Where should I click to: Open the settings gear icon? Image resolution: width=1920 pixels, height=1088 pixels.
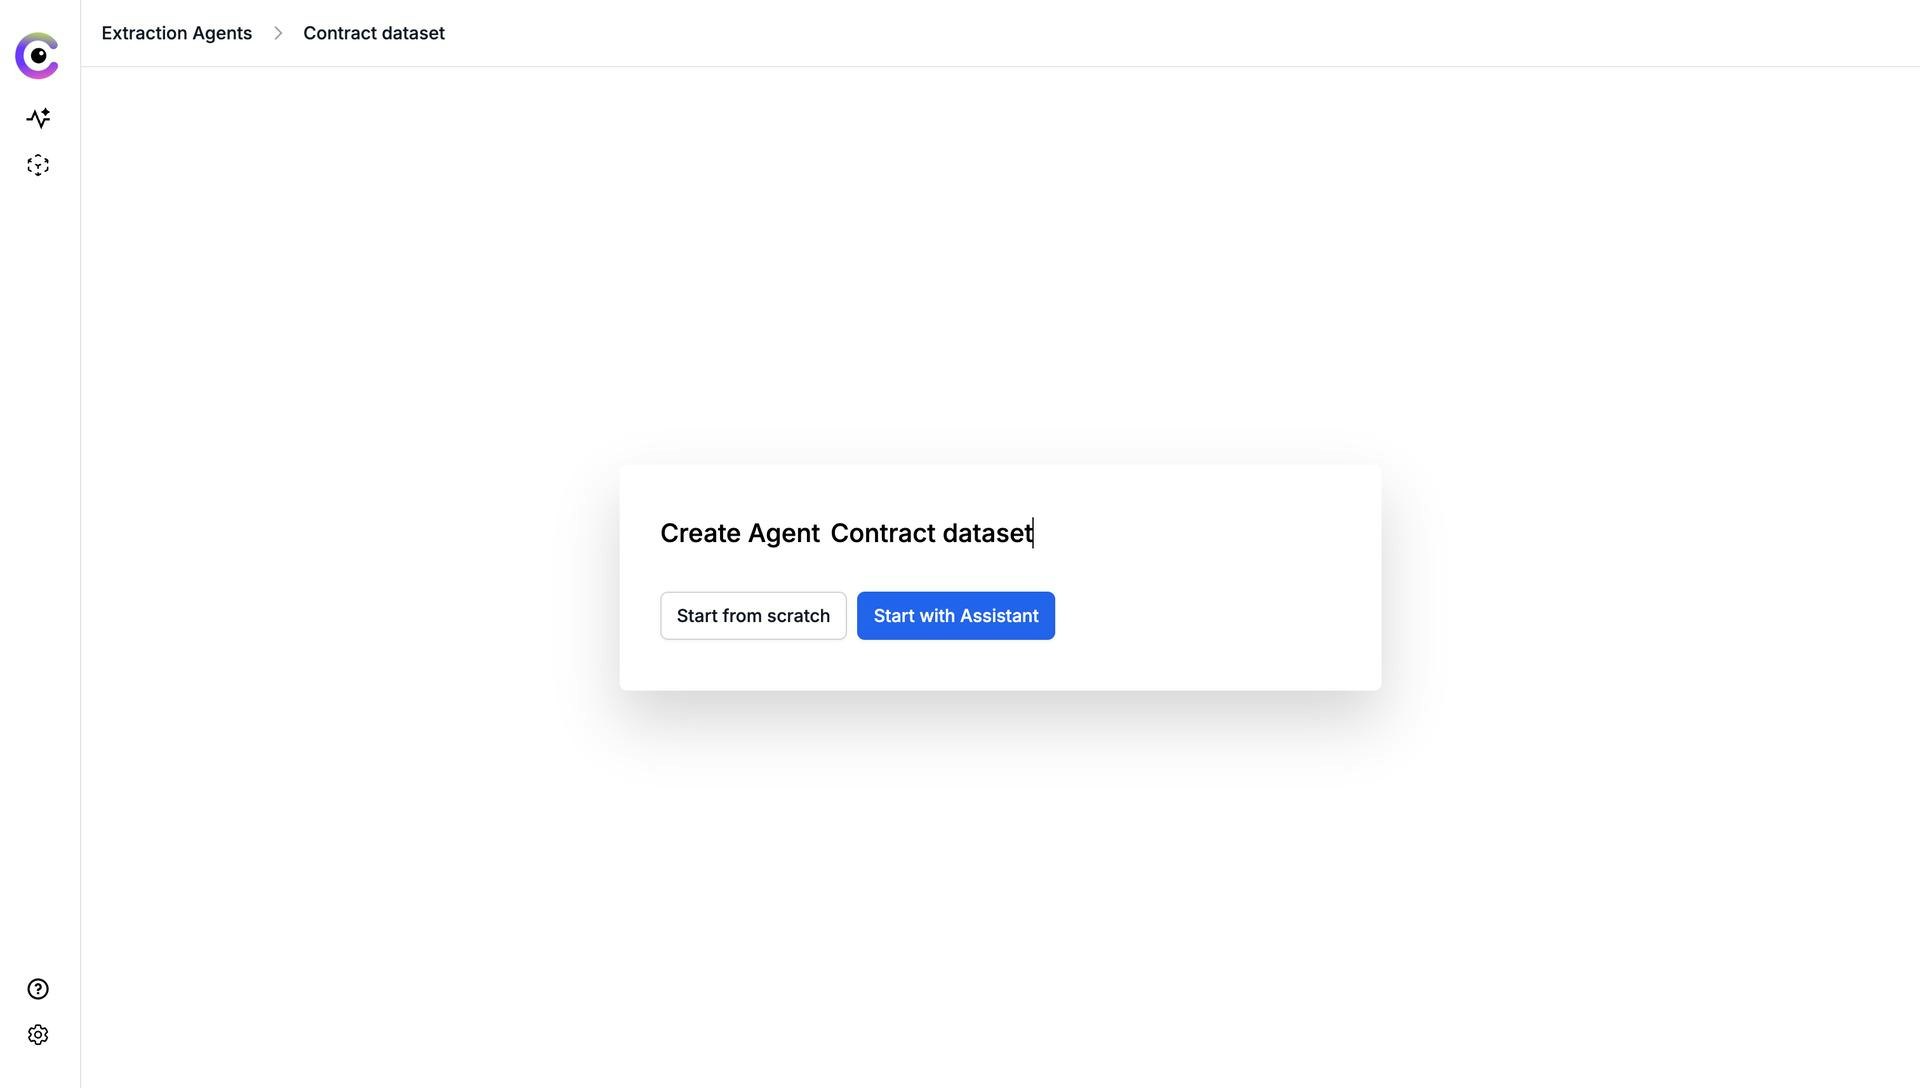coord(38,1035)
